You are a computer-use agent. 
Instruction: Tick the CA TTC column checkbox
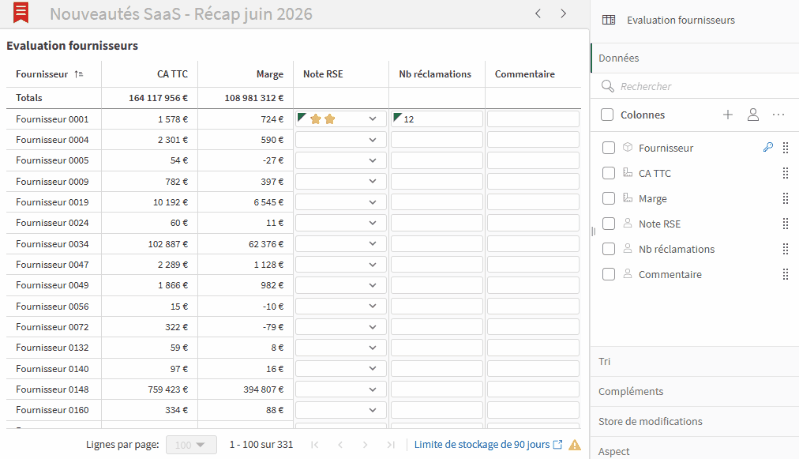(608, 173)
